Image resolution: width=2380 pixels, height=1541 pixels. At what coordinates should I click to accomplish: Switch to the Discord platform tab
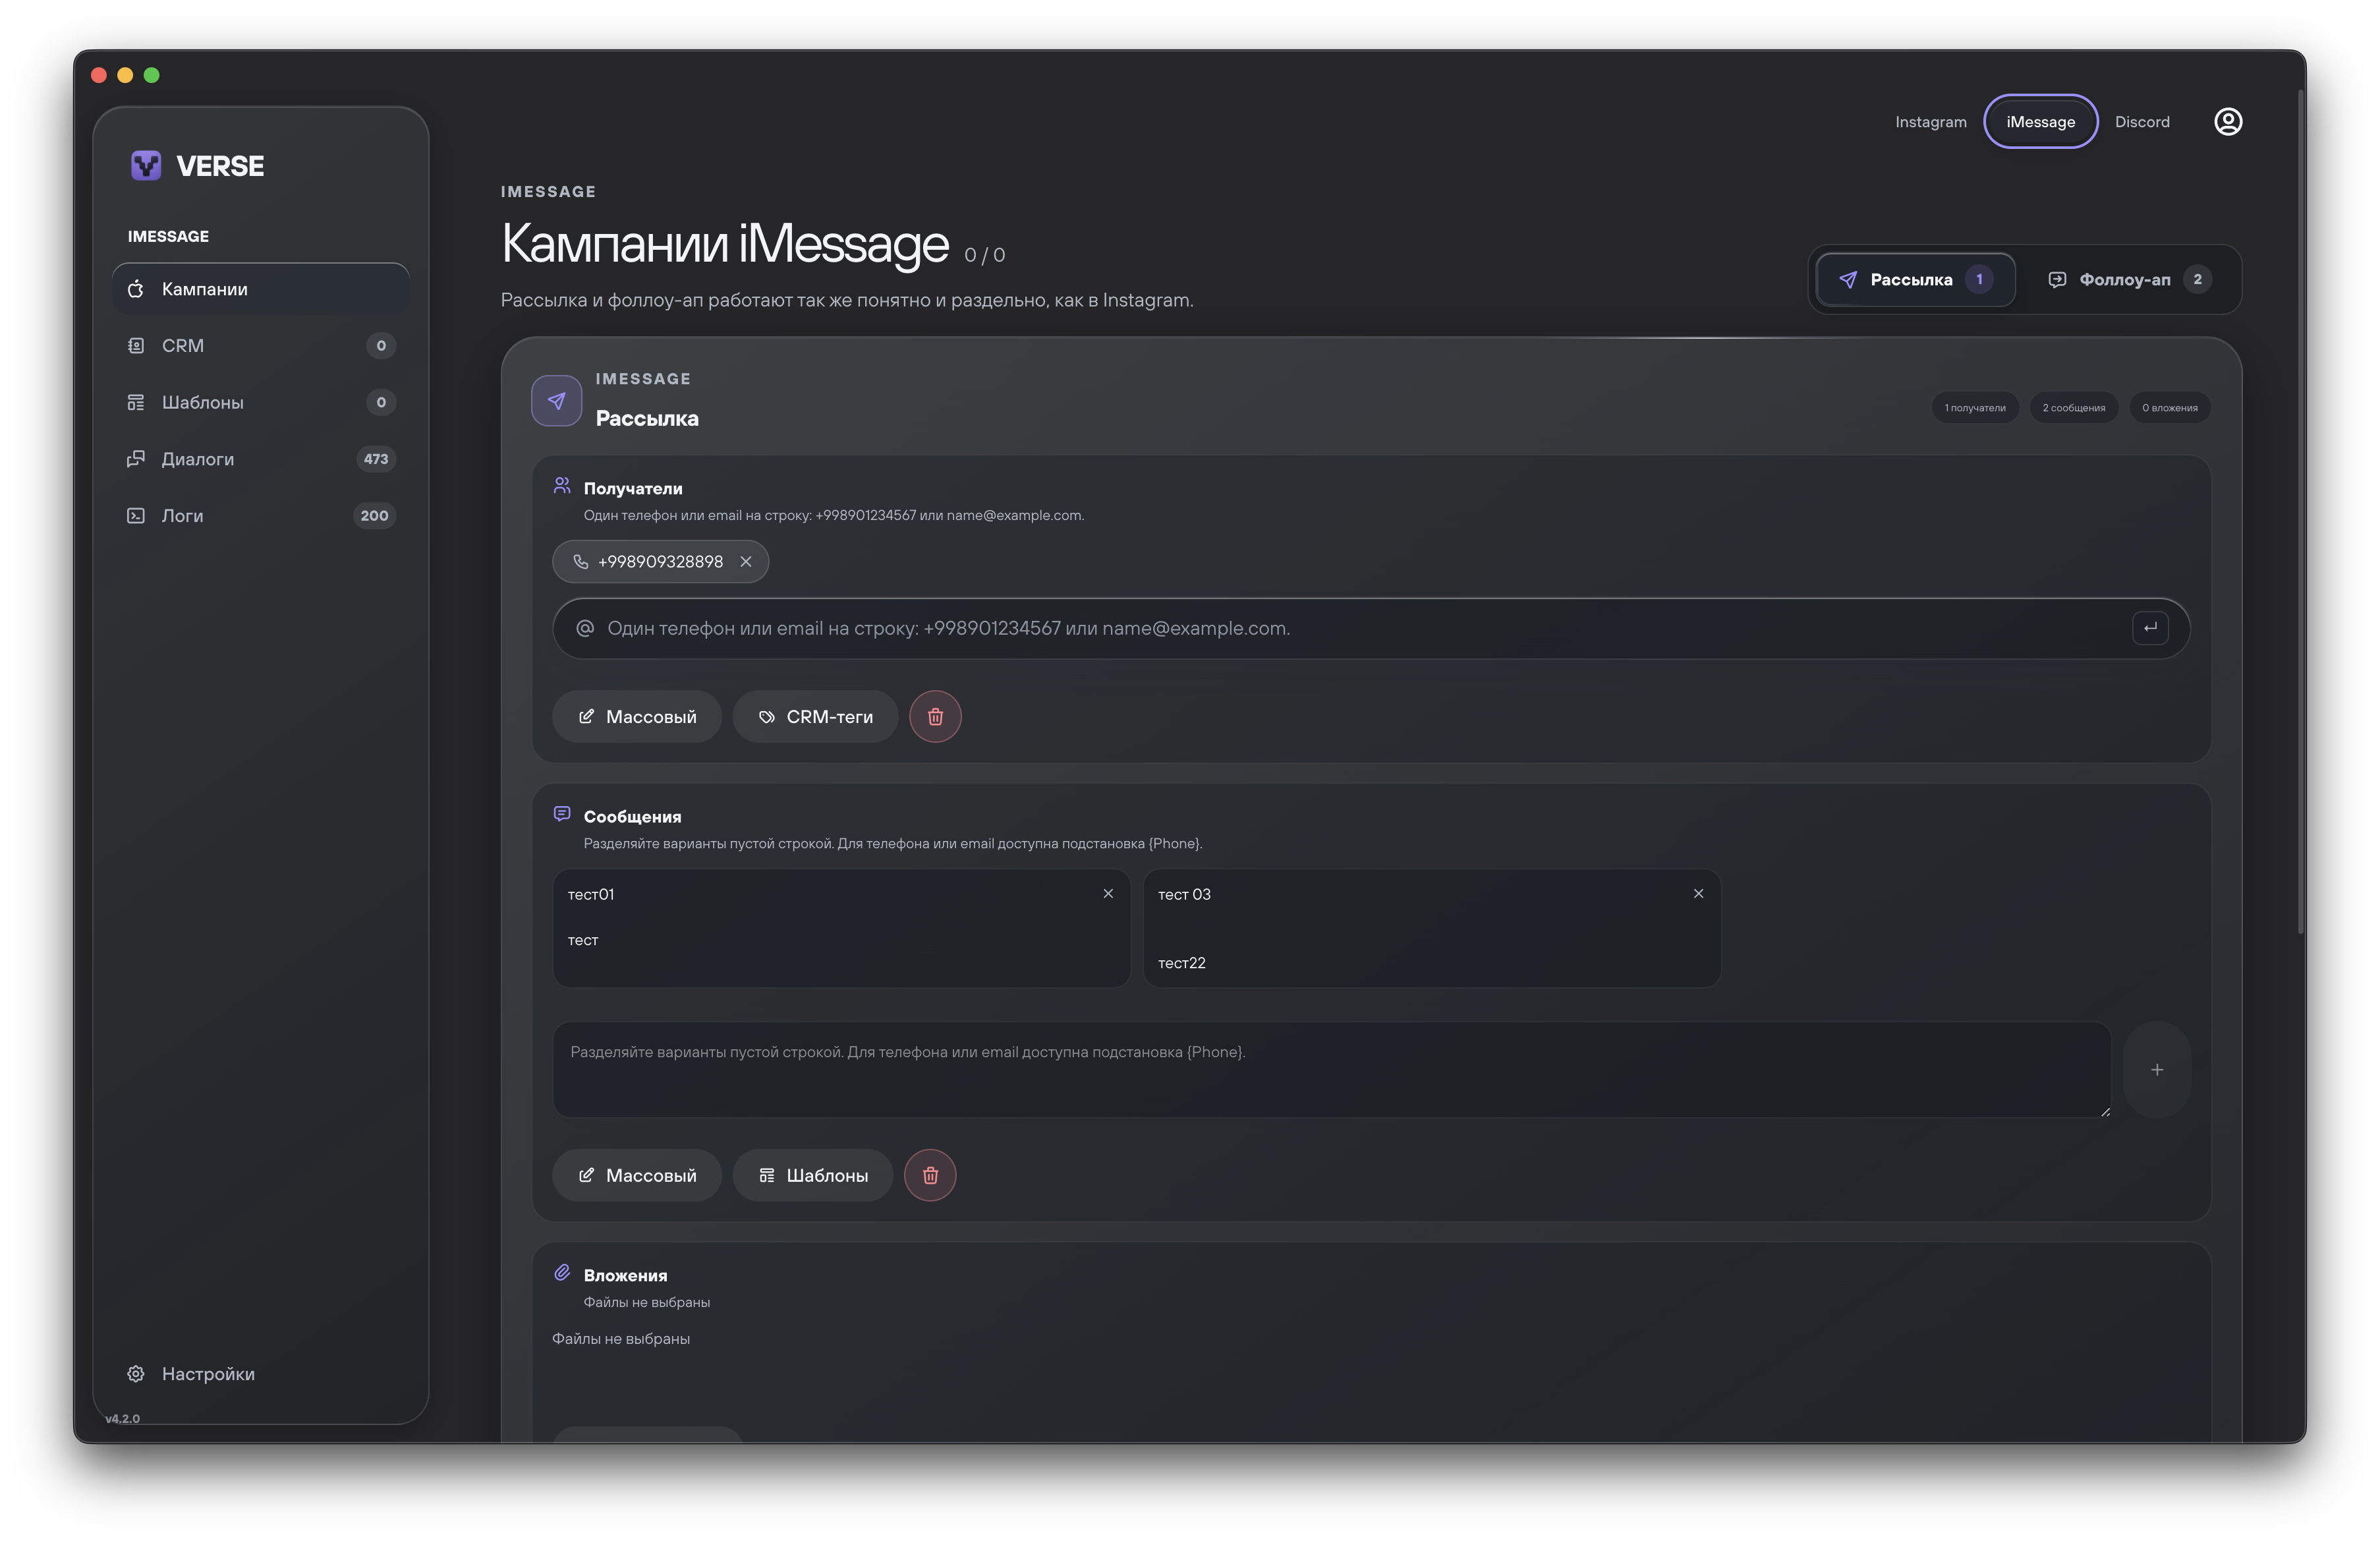pyautogui.click(x=2141, y=121)
